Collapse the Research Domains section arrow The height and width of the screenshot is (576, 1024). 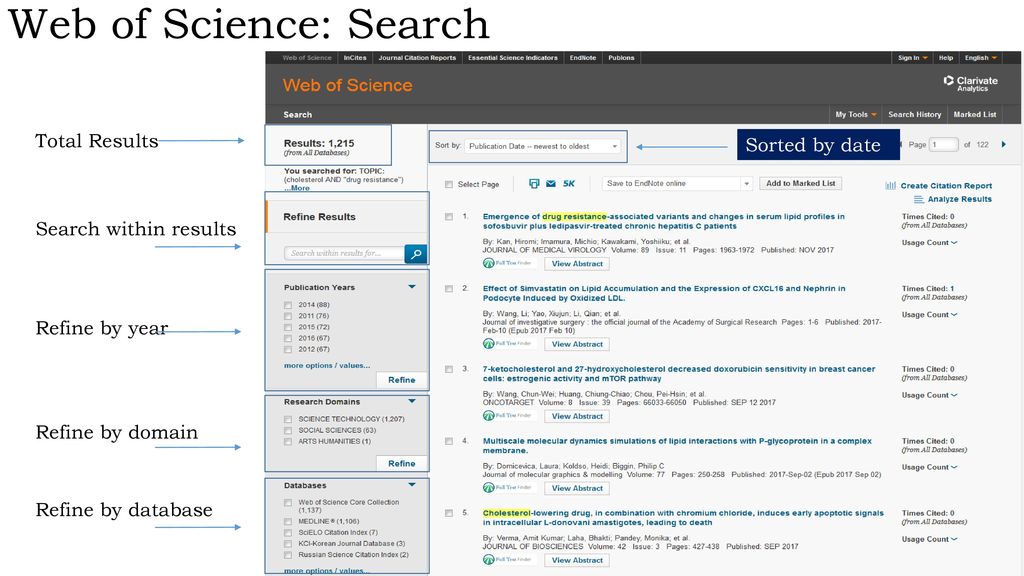tap(412, 401)
